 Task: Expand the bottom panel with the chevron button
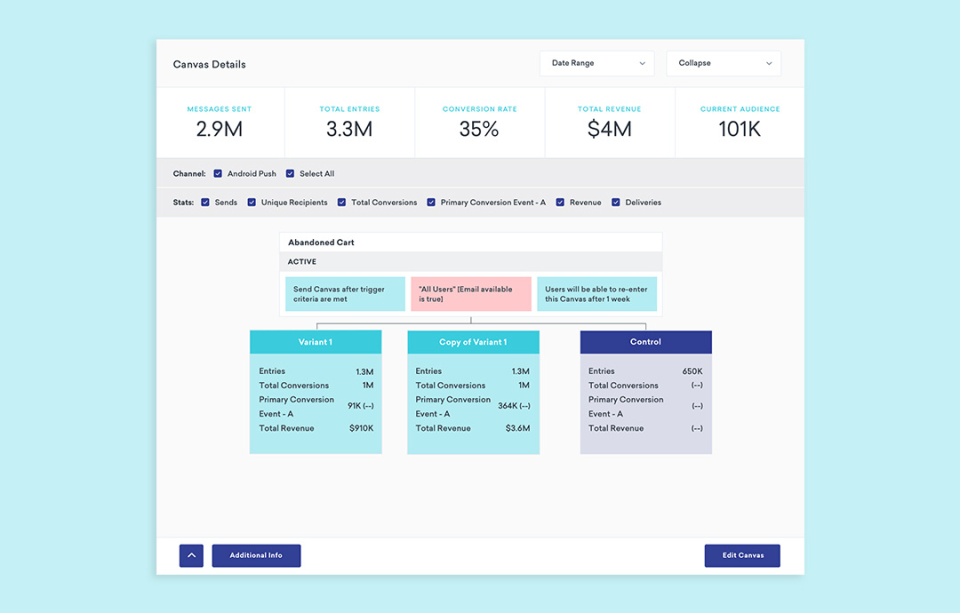click(x=191, y=555)
